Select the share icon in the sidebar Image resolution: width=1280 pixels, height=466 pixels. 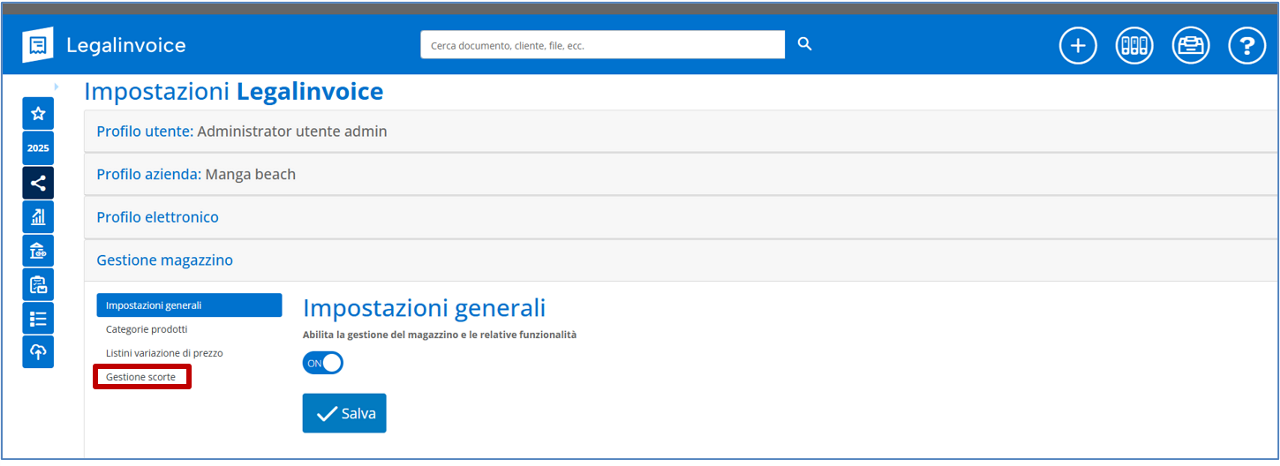pyautogui.click(x=38, y=183)
